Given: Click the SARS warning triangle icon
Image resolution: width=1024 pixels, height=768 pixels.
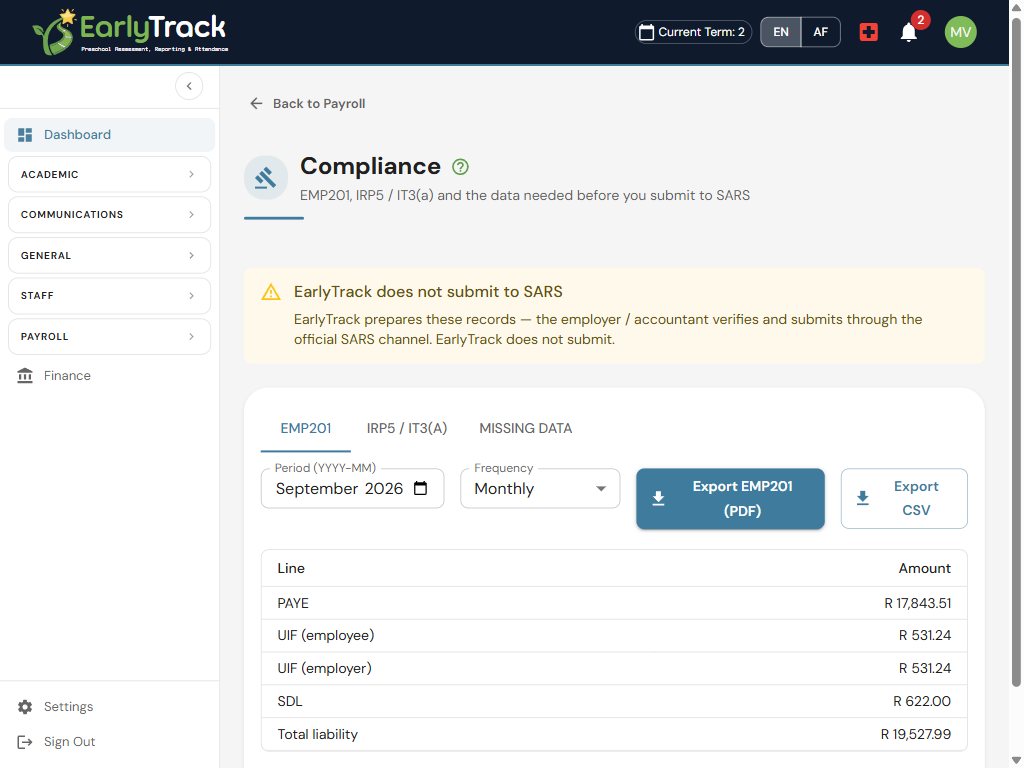Looking at the screenshot, I should click(x=271, y=292).
